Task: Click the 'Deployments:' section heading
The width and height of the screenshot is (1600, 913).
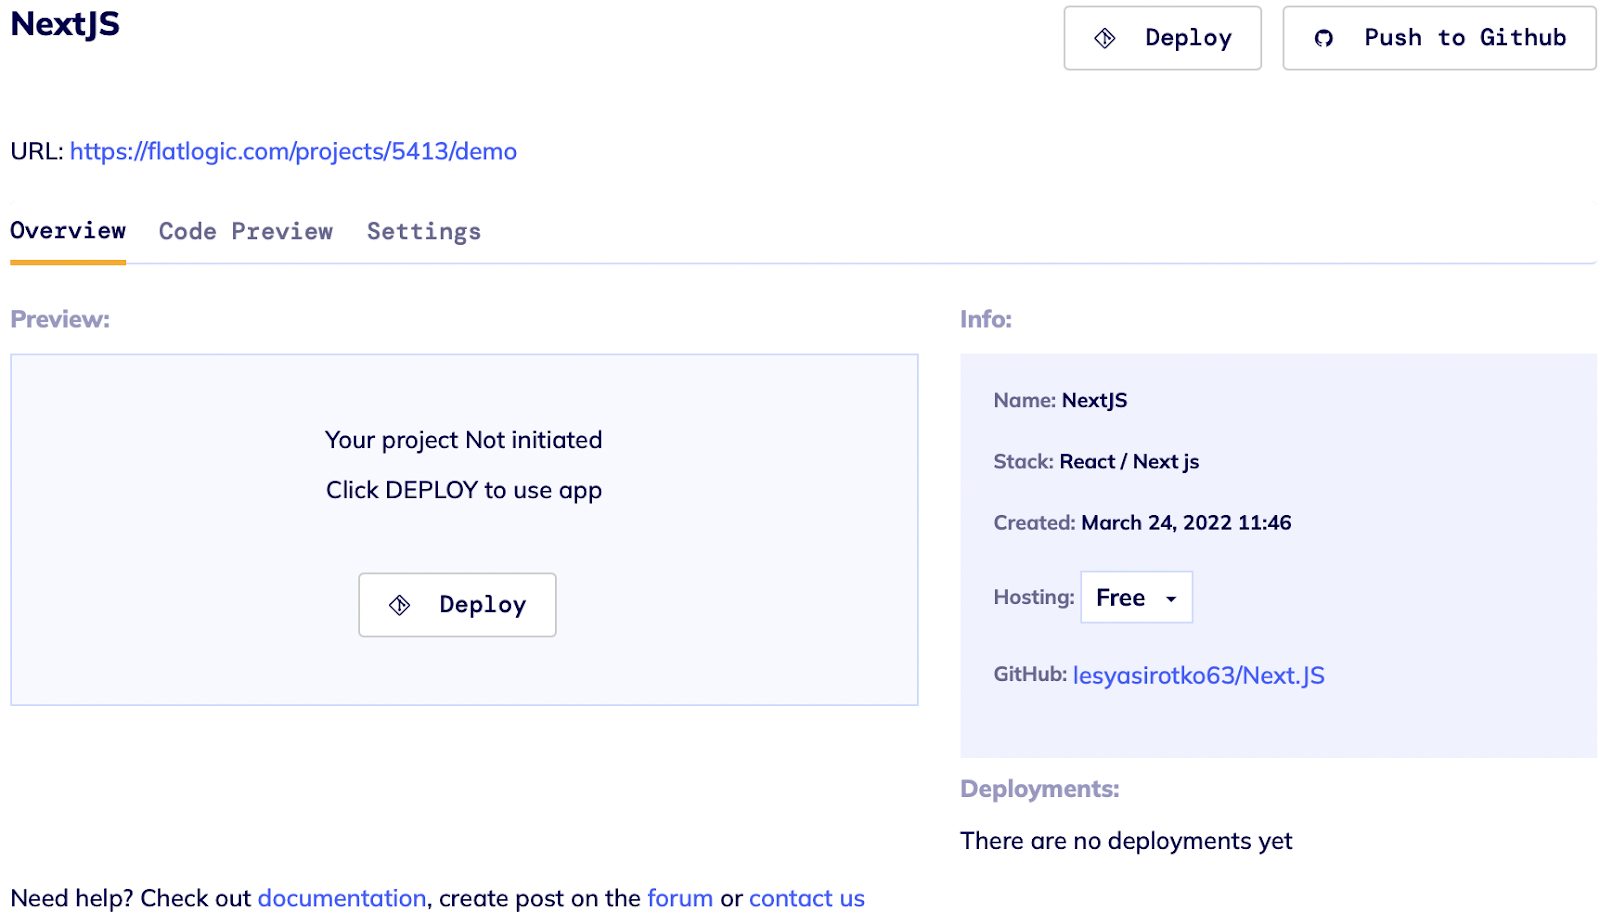Action: click(1040, 789)
